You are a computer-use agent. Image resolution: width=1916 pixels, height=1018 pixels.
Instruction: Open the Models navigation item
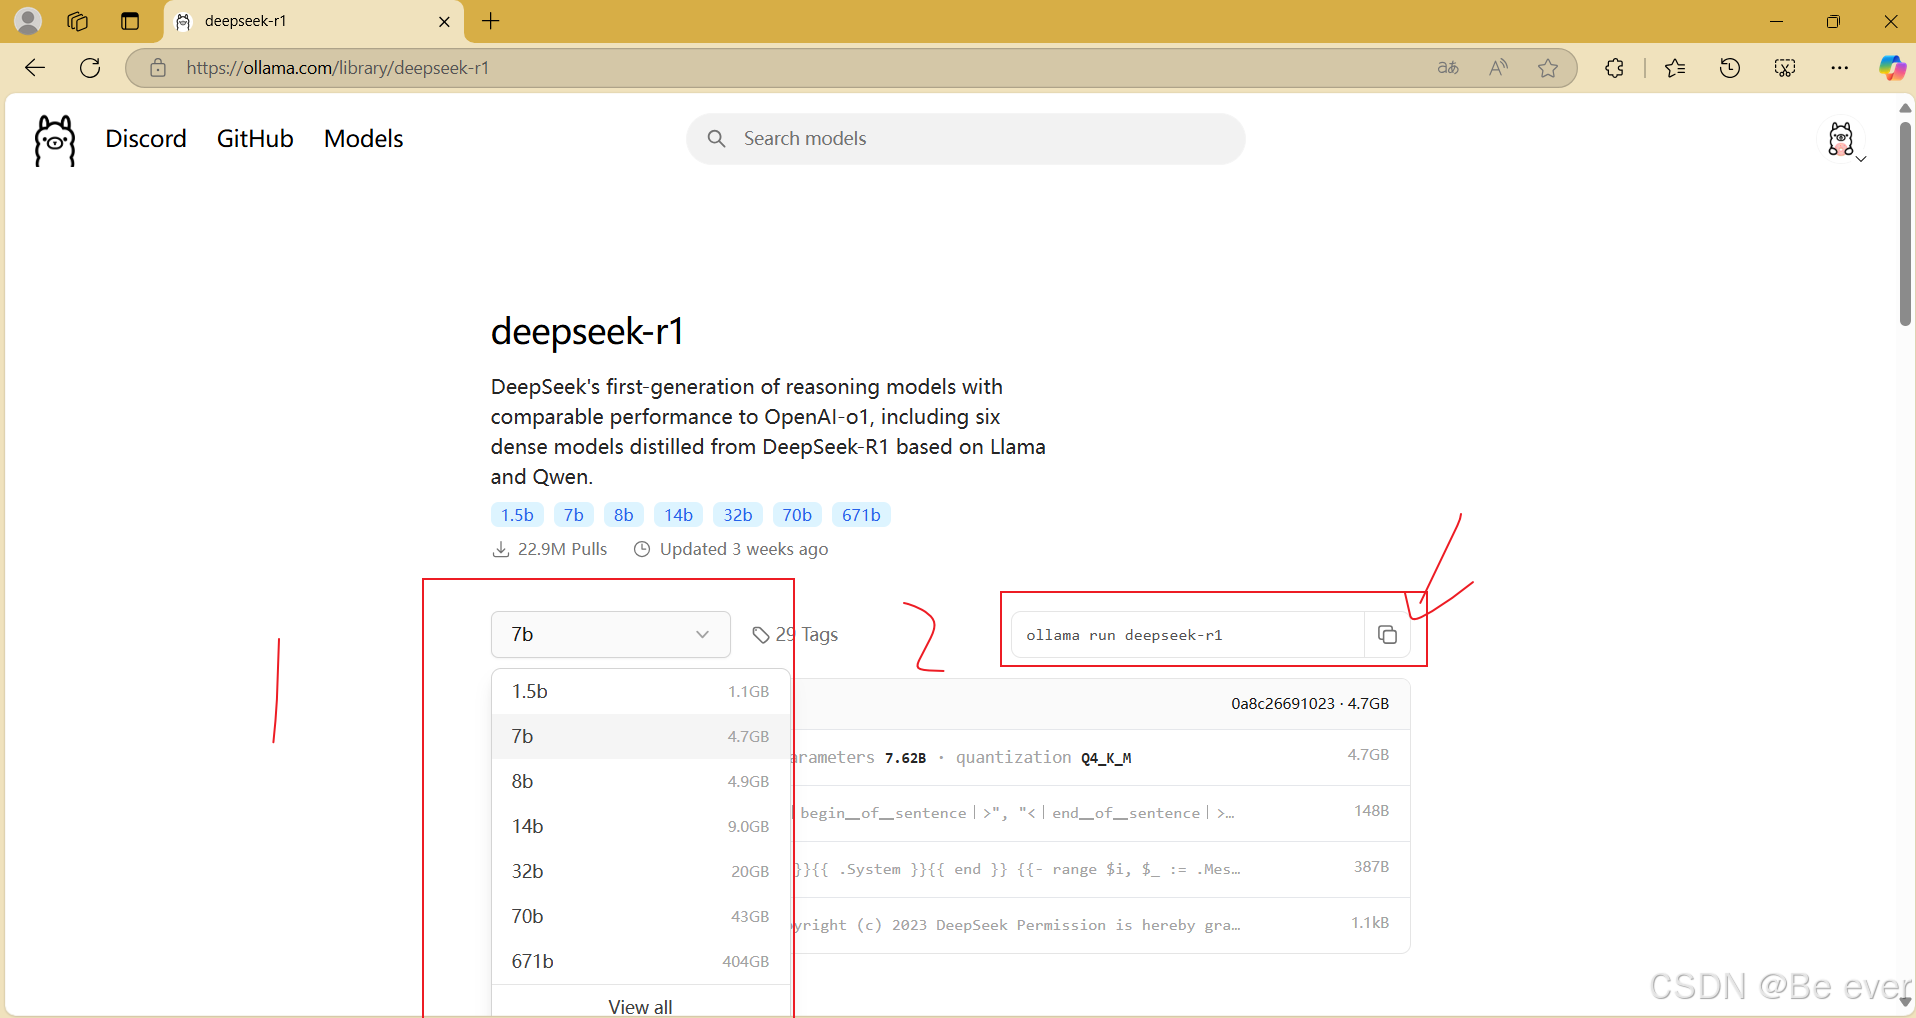[x=362, y=138]
